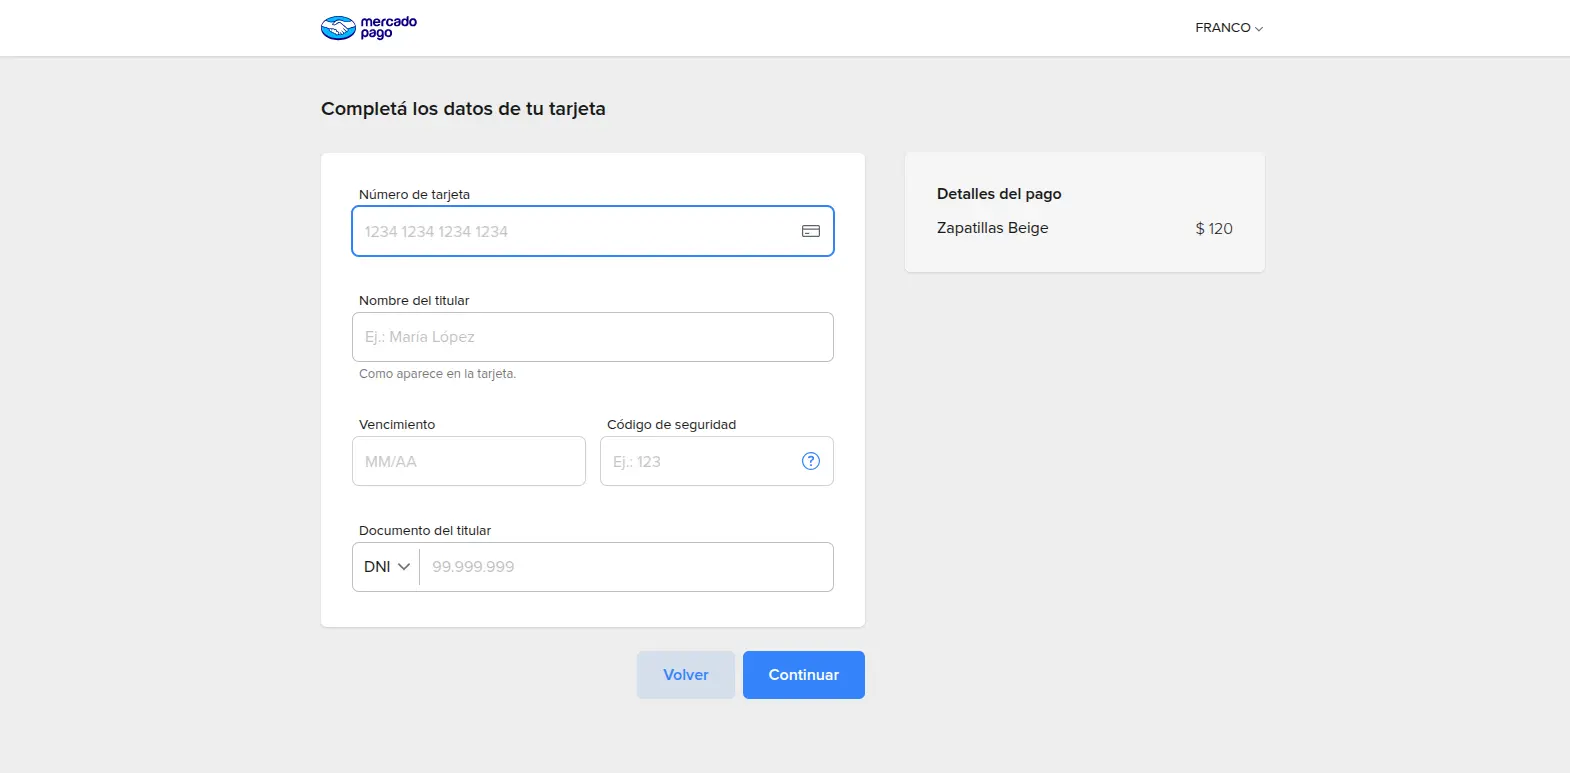Click the "Nombre del titular" label
Viewport: 1570px width, 773px height.
coord(414,301)
